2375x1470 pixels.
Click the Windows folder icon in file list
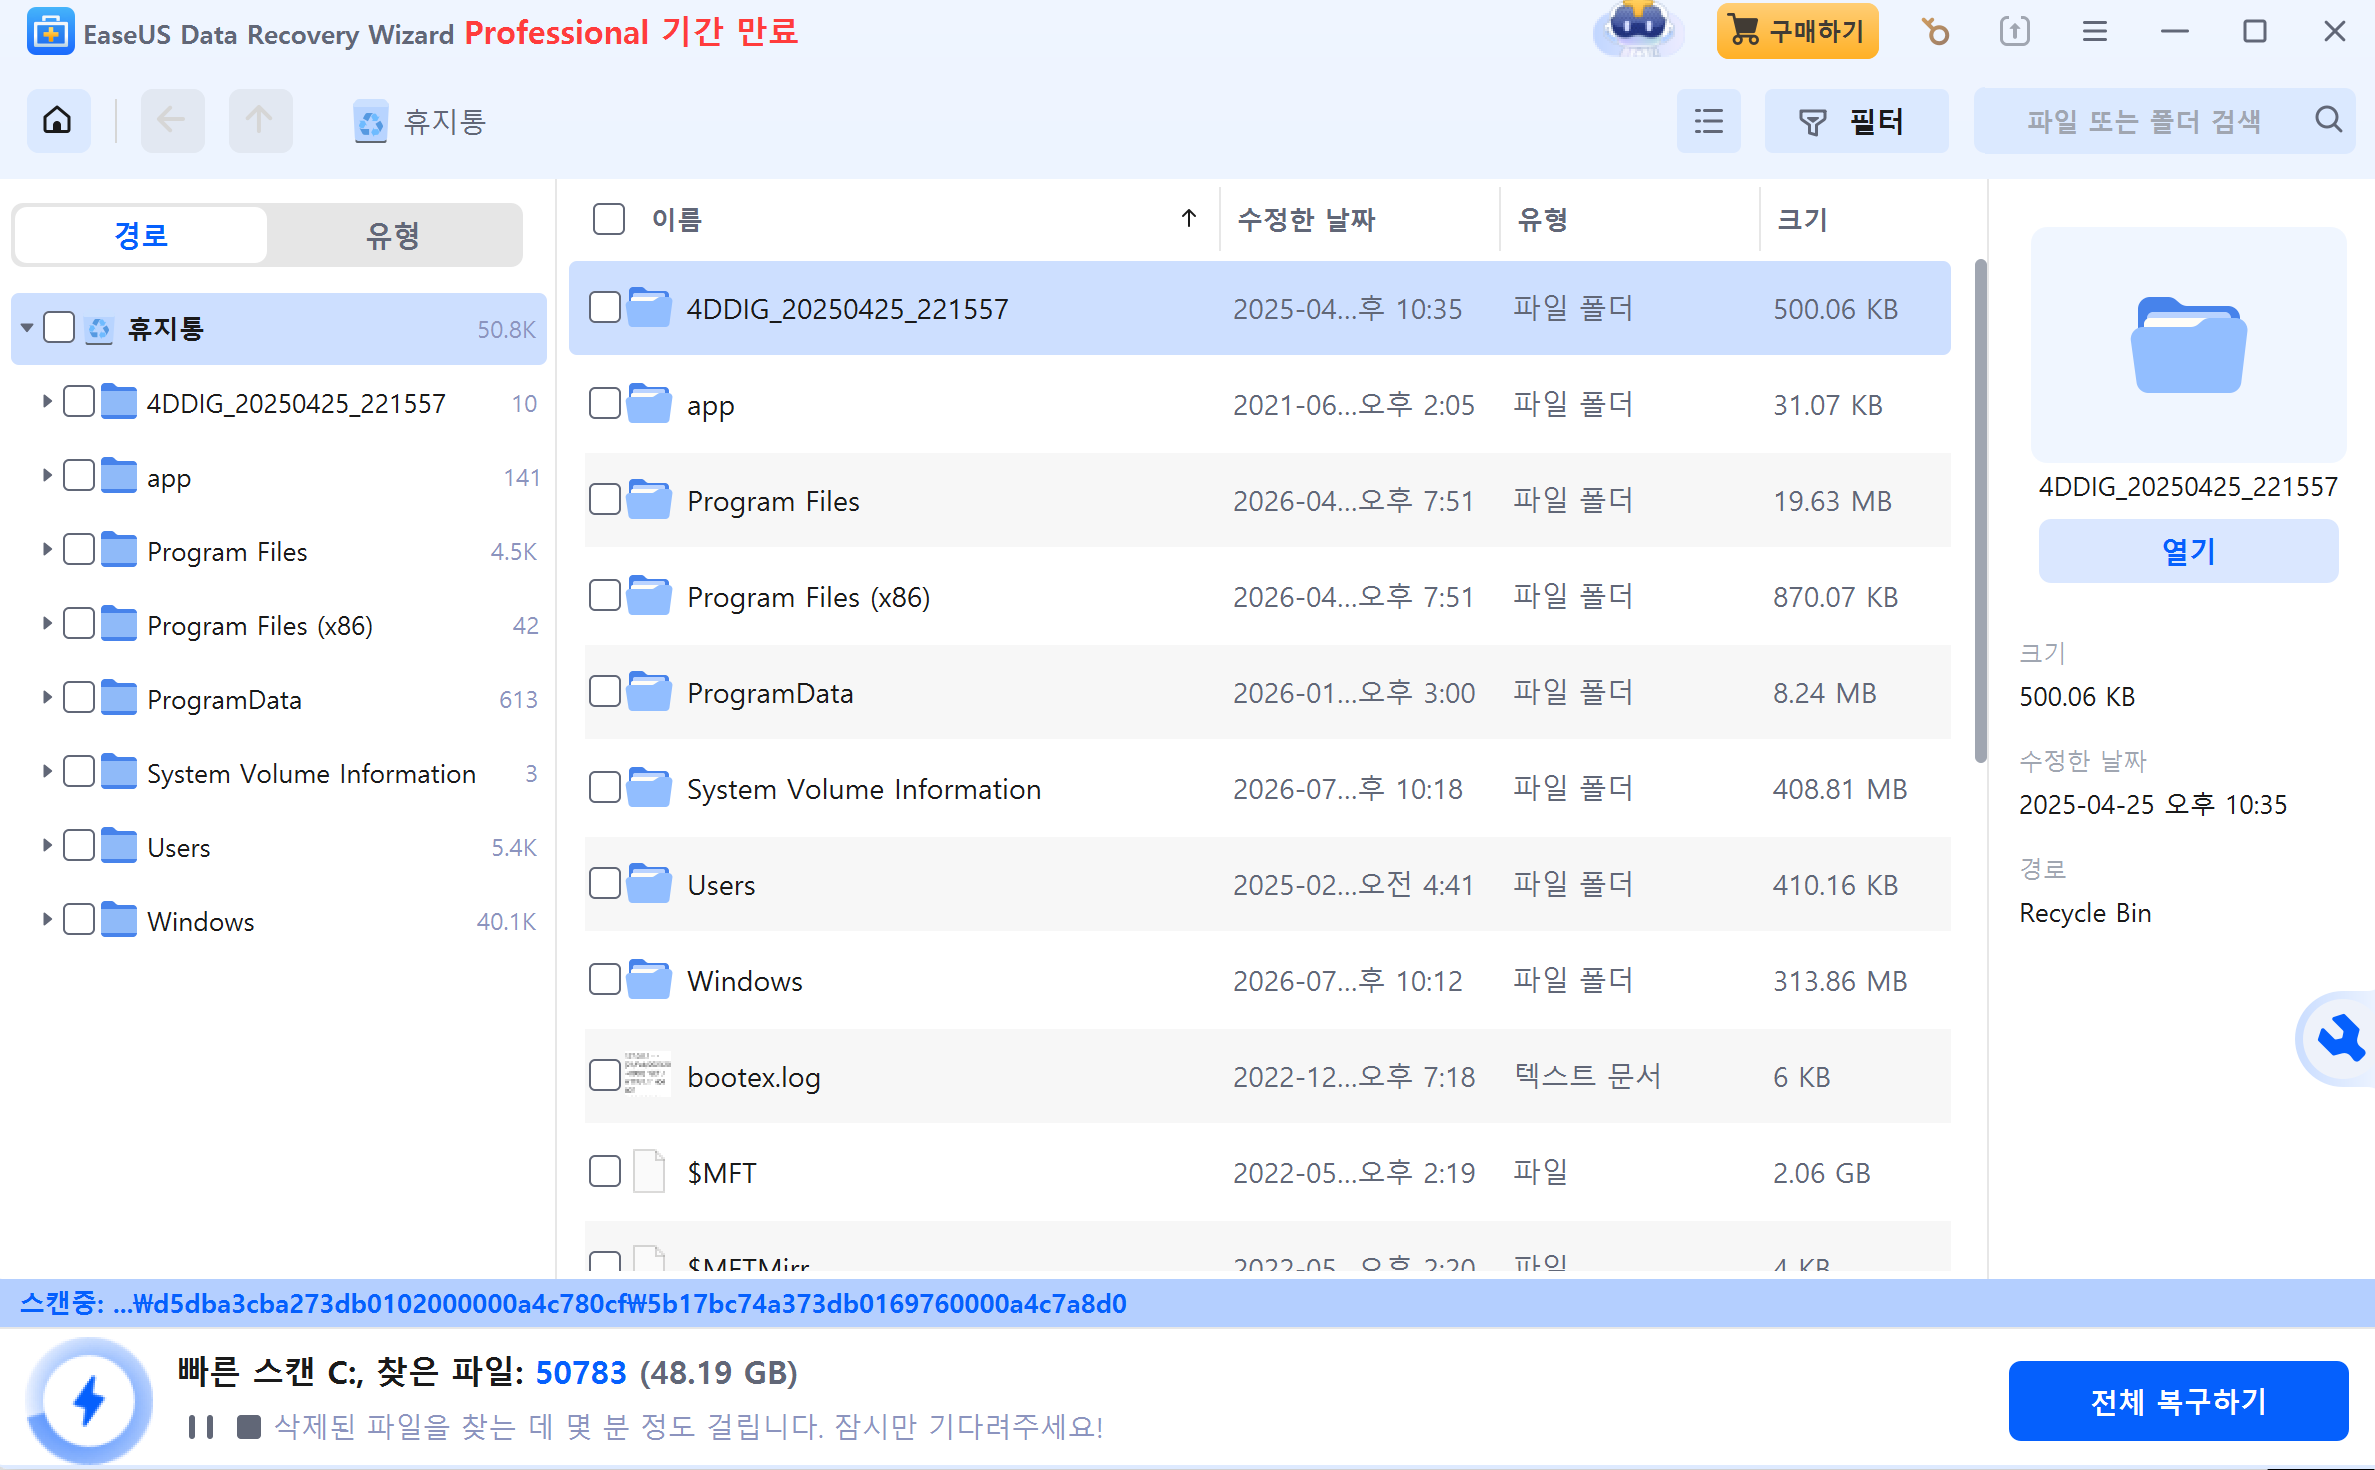[649, 980]
